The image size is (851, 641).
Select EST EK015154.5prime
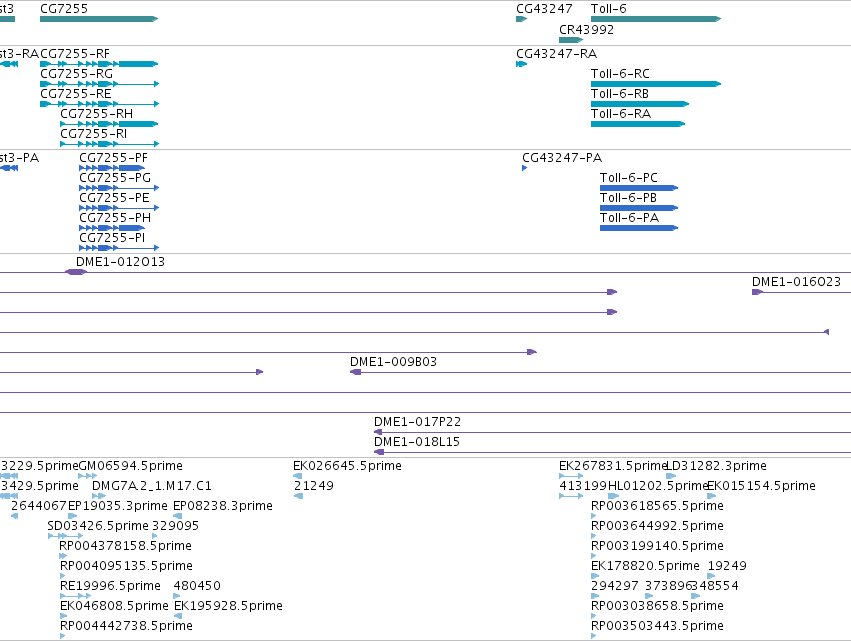coord(712,496)
